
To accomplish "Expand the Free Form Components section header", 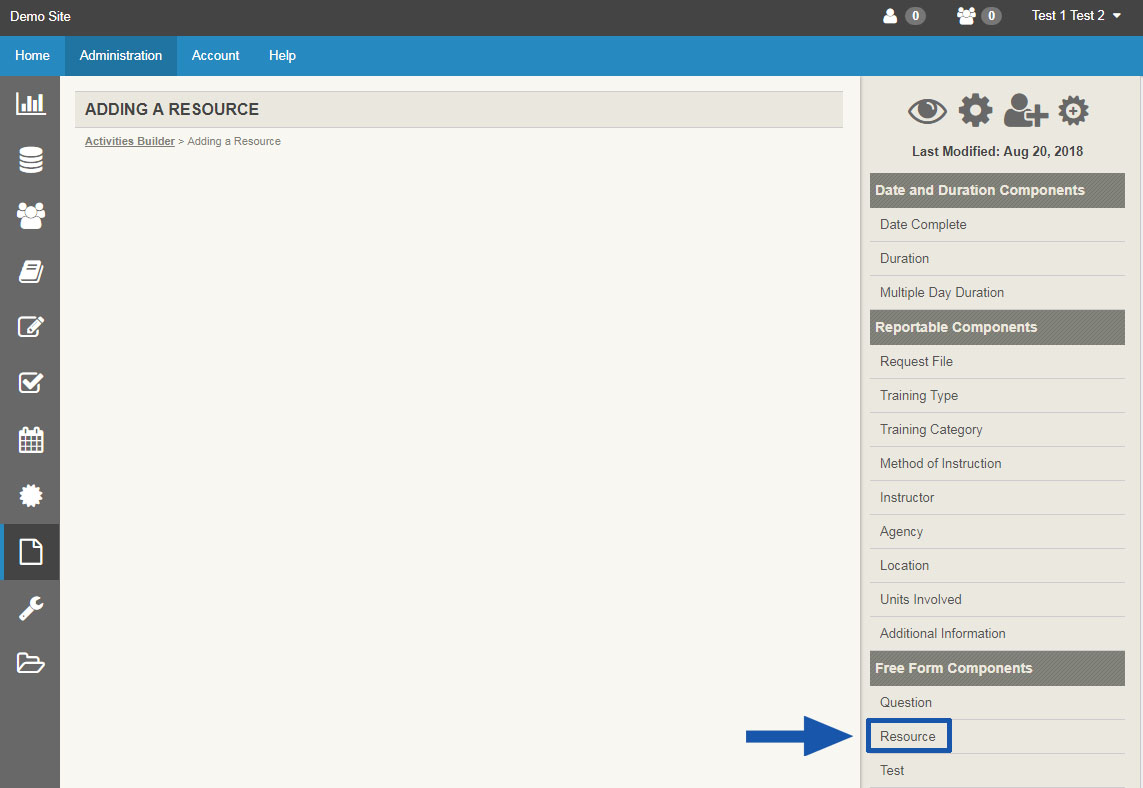I will (996, 668).
